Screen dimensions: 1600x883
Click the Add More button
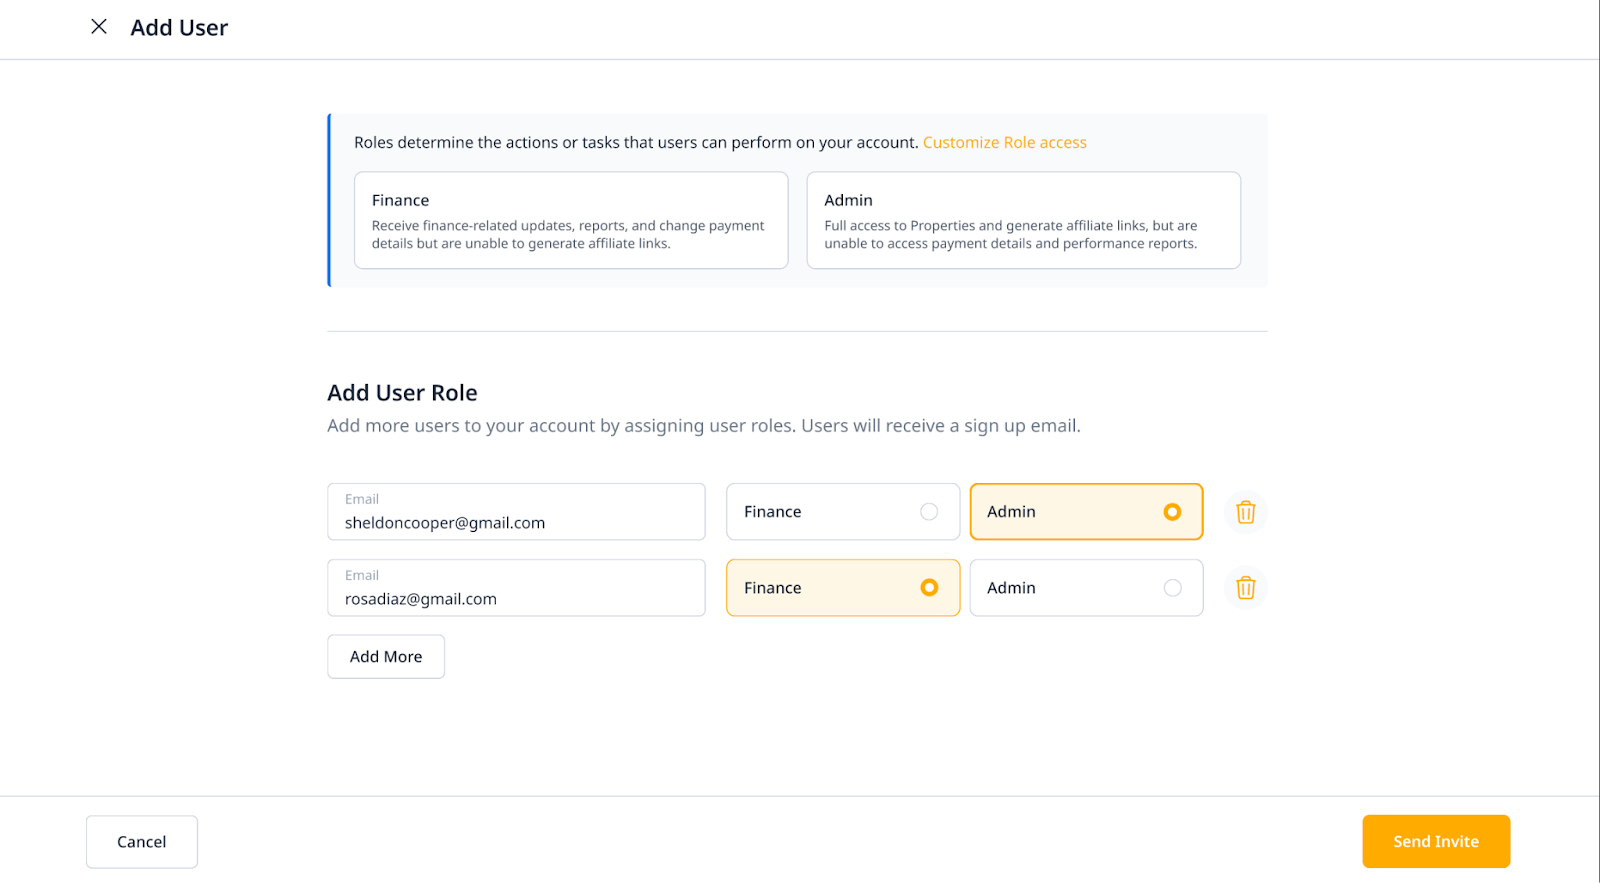tap(386, 657)
